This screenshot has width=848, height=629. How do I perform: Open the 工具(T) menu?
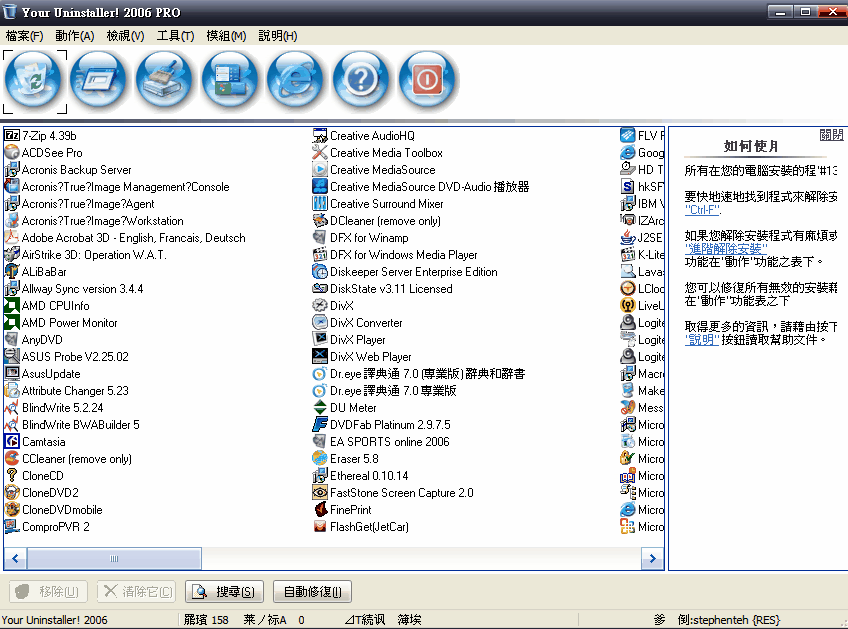click(x=175, y=36)
